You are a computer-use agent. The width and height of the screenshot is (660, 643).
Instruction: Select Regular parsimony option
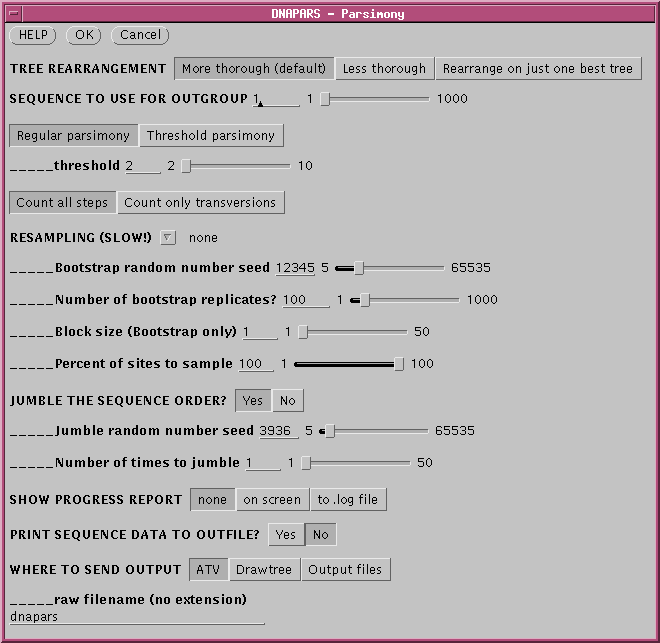pos(74,136)
